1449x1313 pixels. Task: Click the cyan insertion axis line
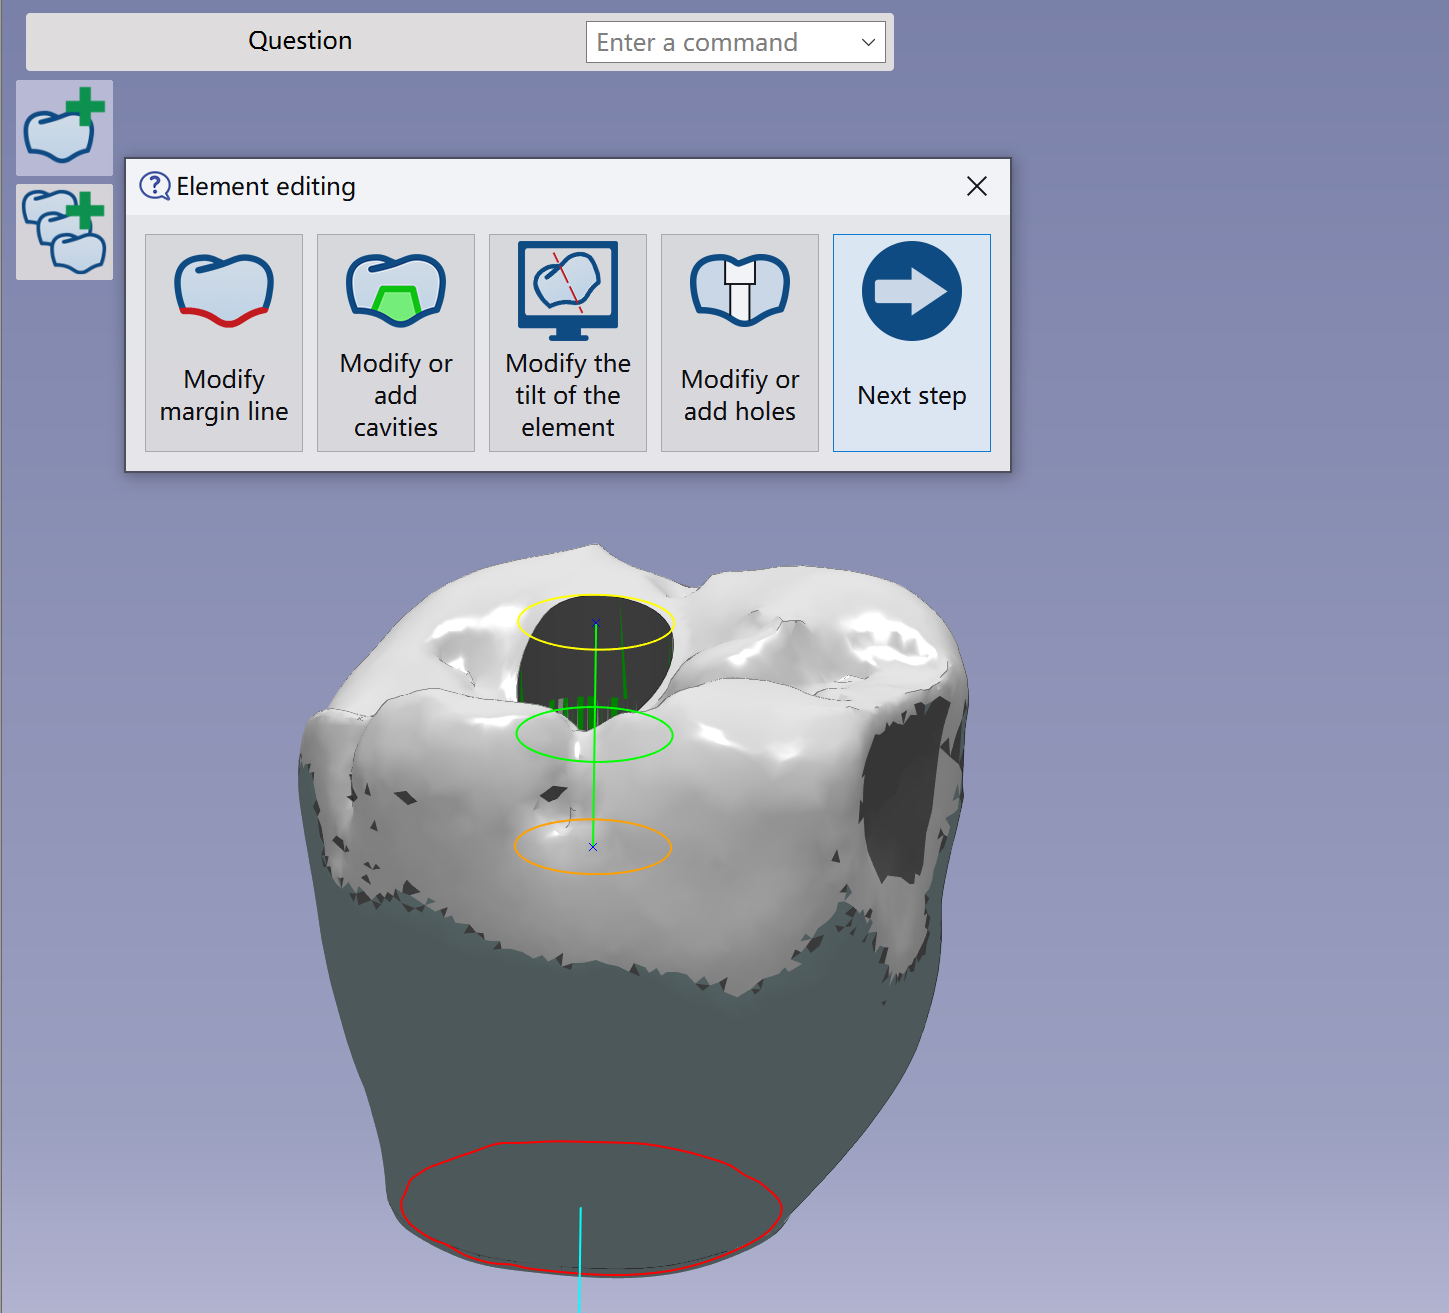click(580, 1260)
